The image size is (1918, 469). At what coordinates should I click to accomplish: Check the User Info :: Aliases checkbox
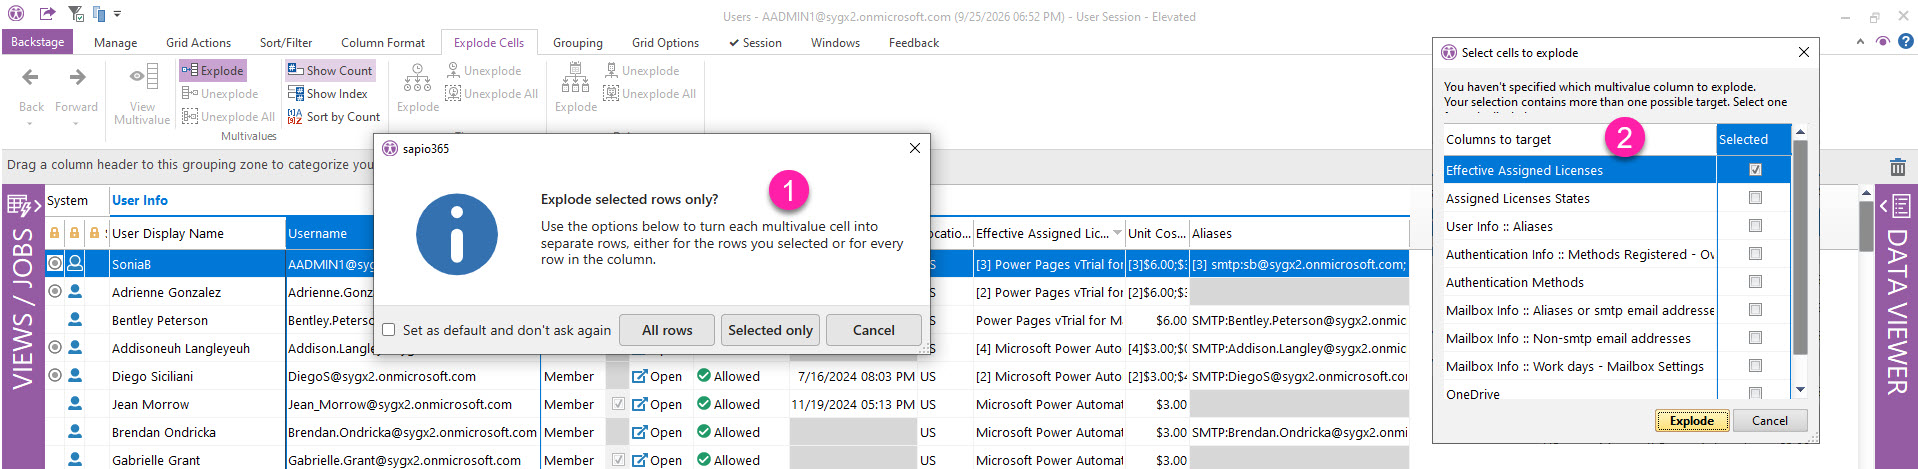tap(1755, 226)
